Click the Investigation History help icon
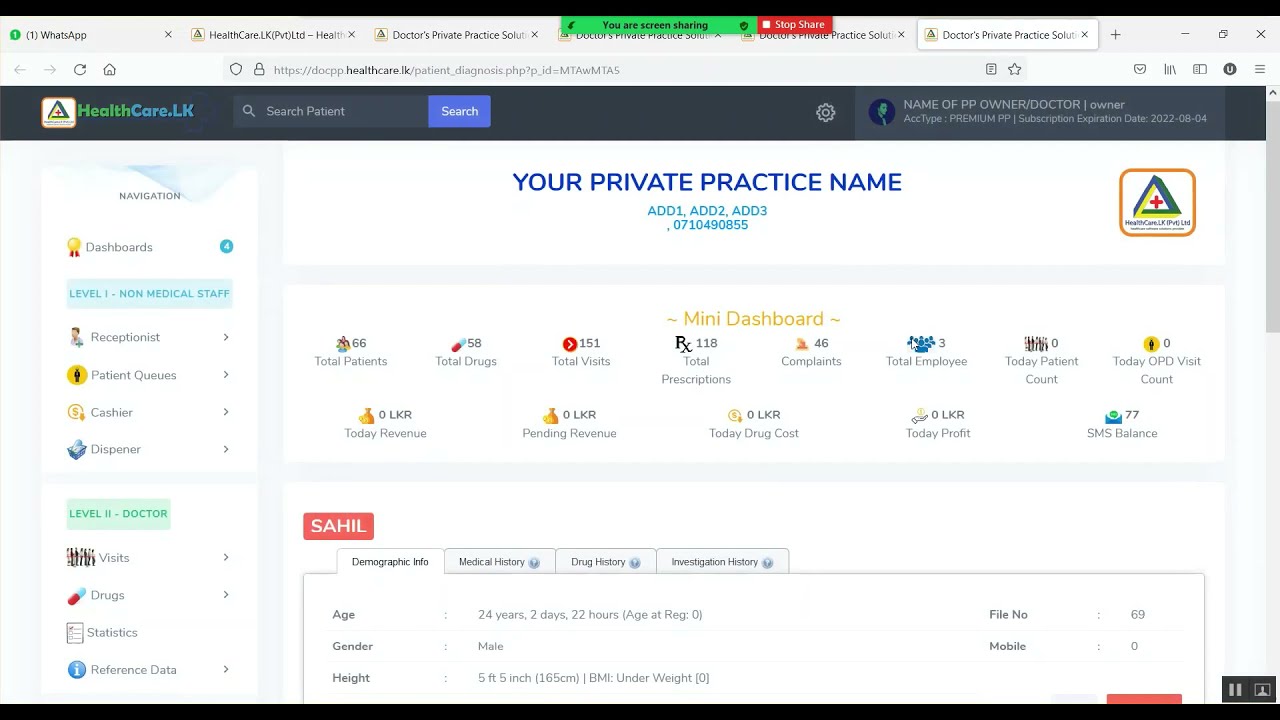The width and height of the screenshot is (1280, 720). [x=767, y=563]
